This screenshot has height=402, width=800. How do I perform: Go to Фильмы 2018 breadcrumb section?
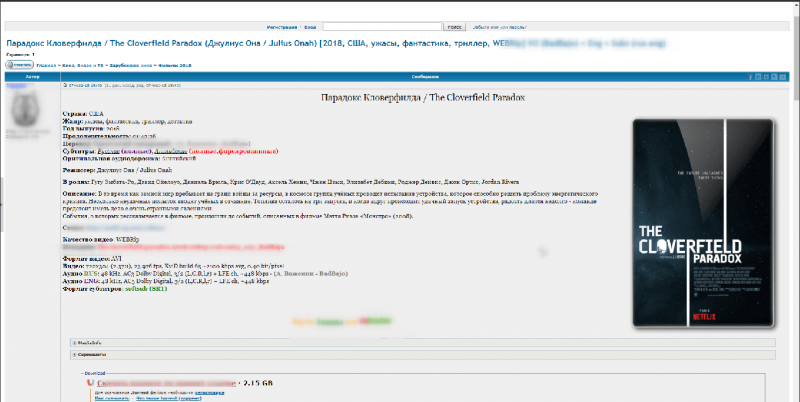tap(172, 64)
